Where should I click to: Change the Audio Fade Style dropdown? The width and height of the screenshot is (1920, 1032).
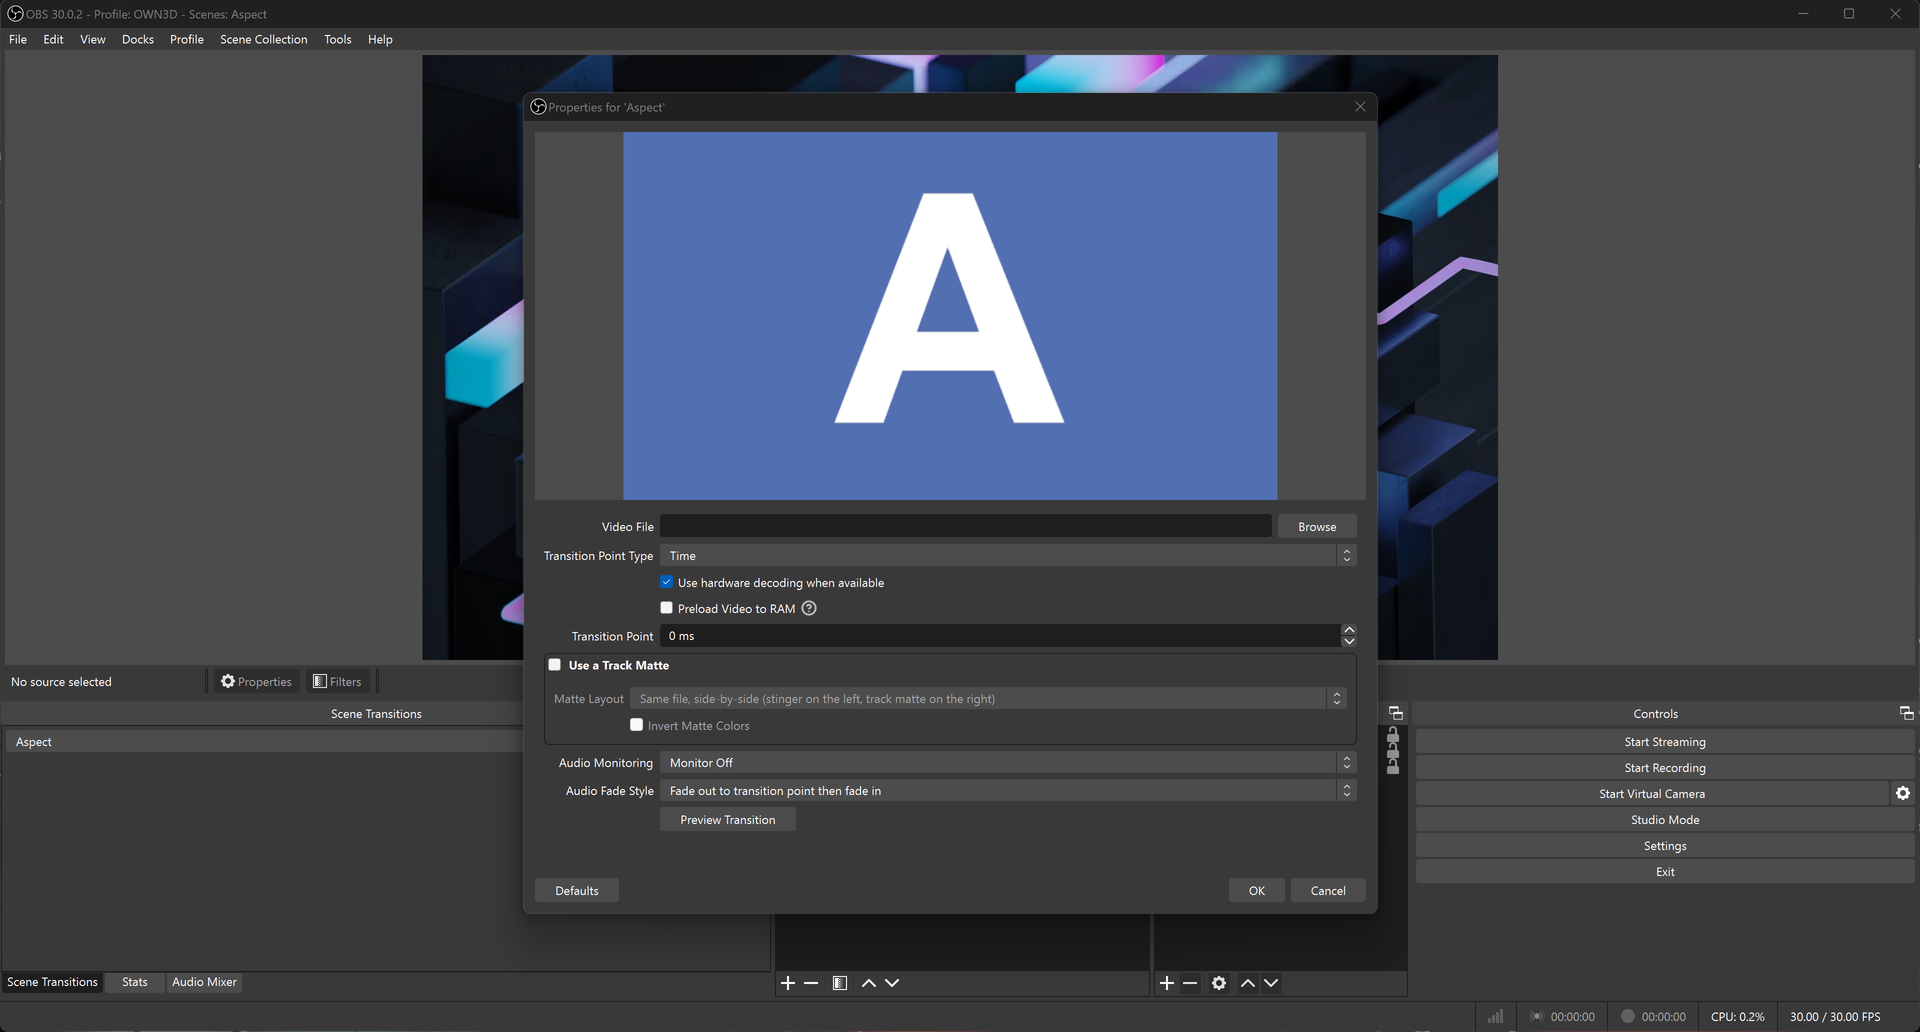(x=1007, y=790)
